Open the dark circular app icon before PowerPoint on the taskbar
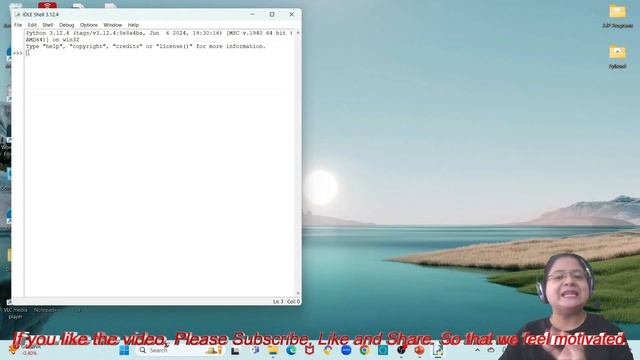 (401, 350)
